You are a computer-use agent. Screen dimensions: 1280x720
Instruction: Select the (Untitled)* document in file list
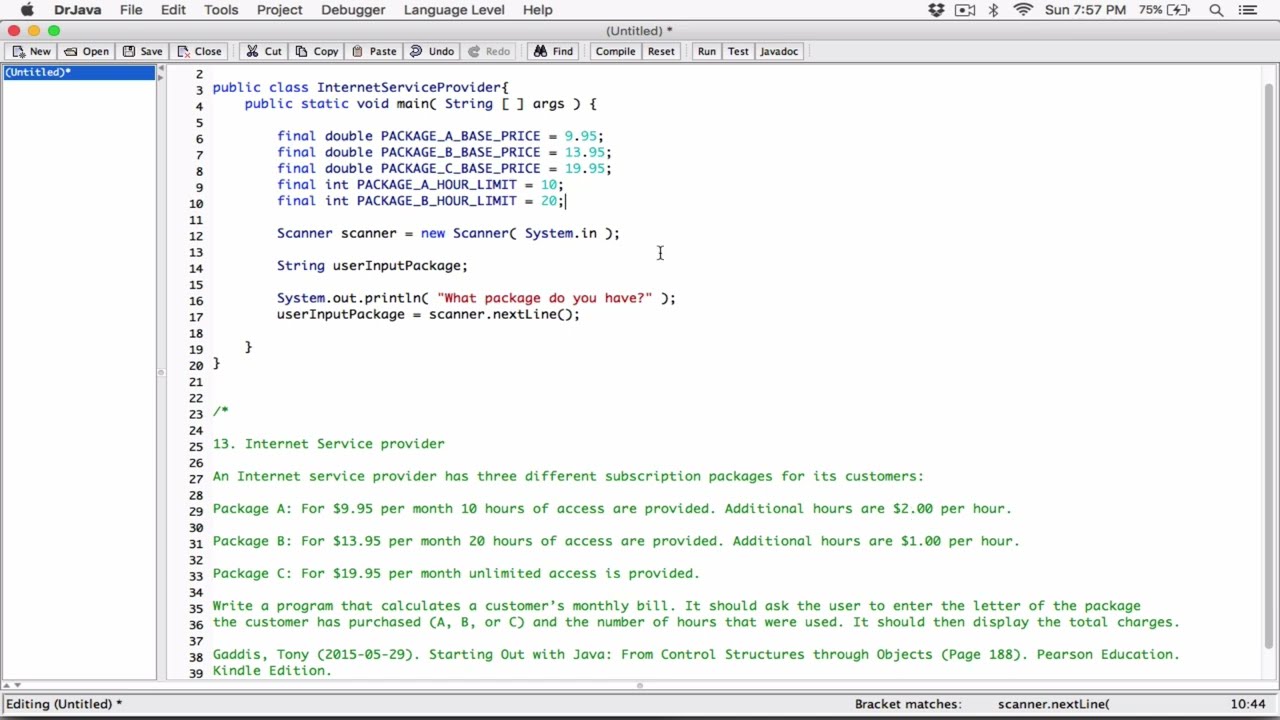[80, 72]
